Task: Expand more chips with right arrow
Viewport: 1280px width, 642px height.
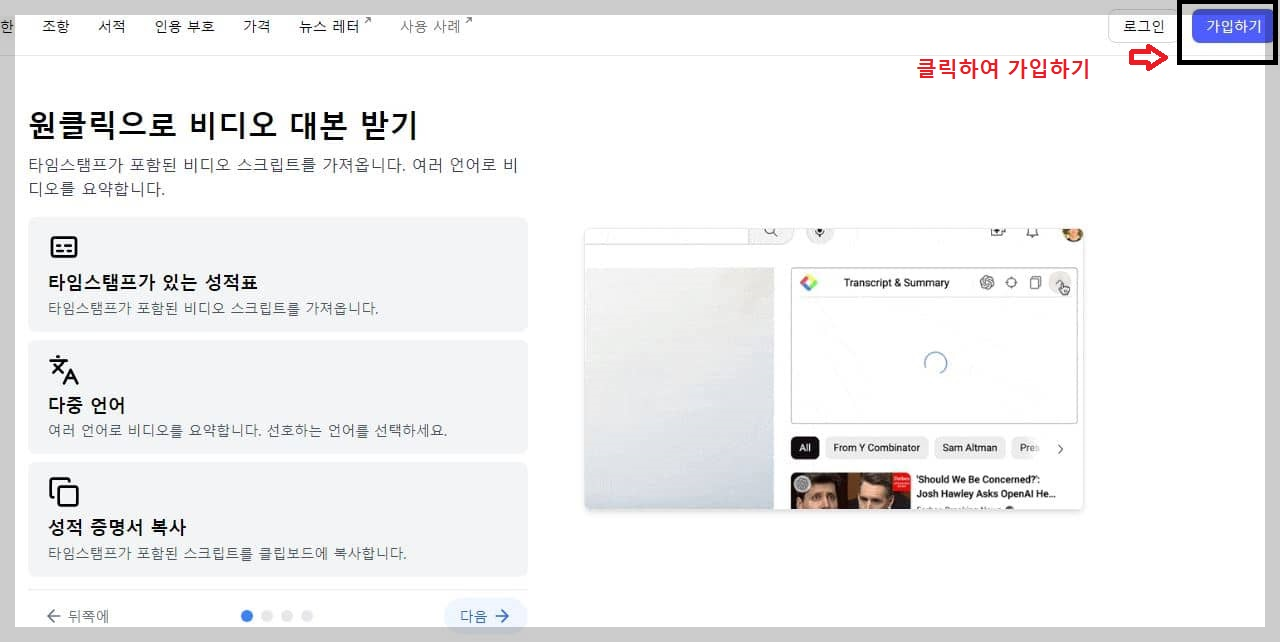Action: [1061, 449]
